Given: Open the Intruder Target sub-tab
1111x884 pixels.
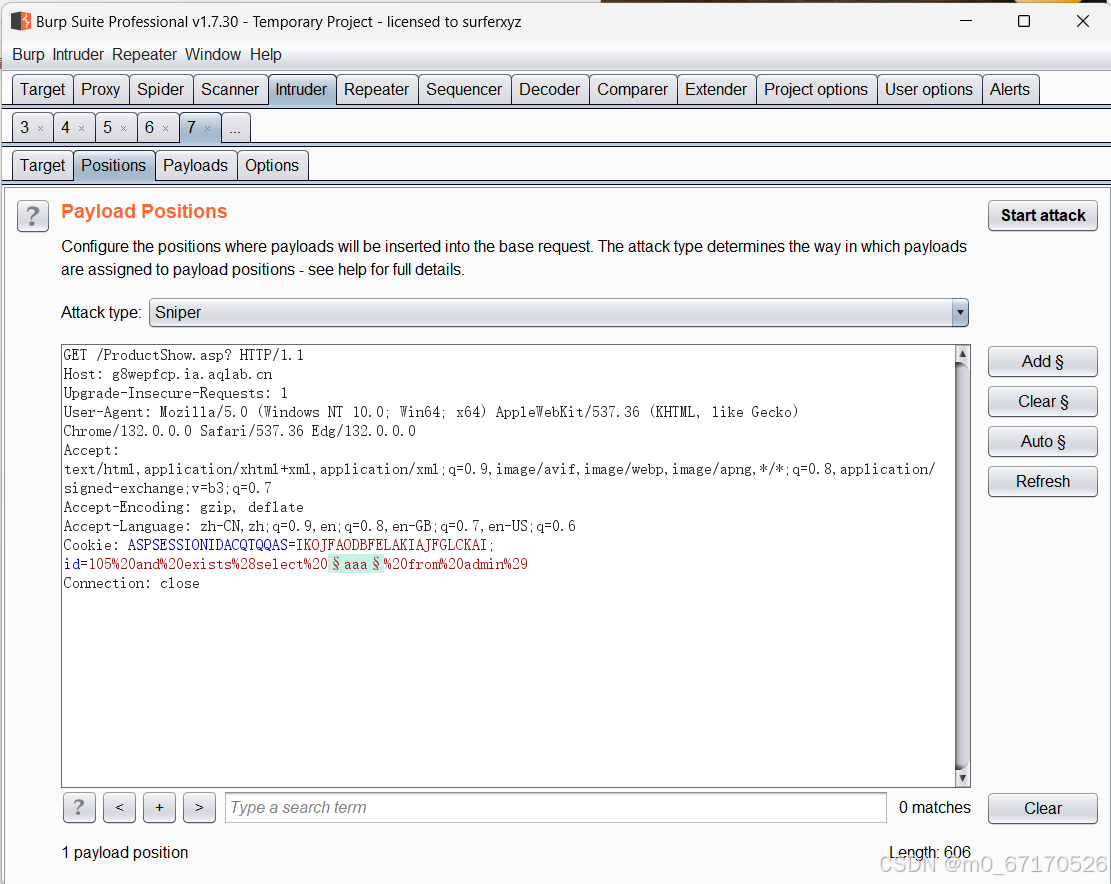Looking at the screenshot, I should (x=43, y=165).
